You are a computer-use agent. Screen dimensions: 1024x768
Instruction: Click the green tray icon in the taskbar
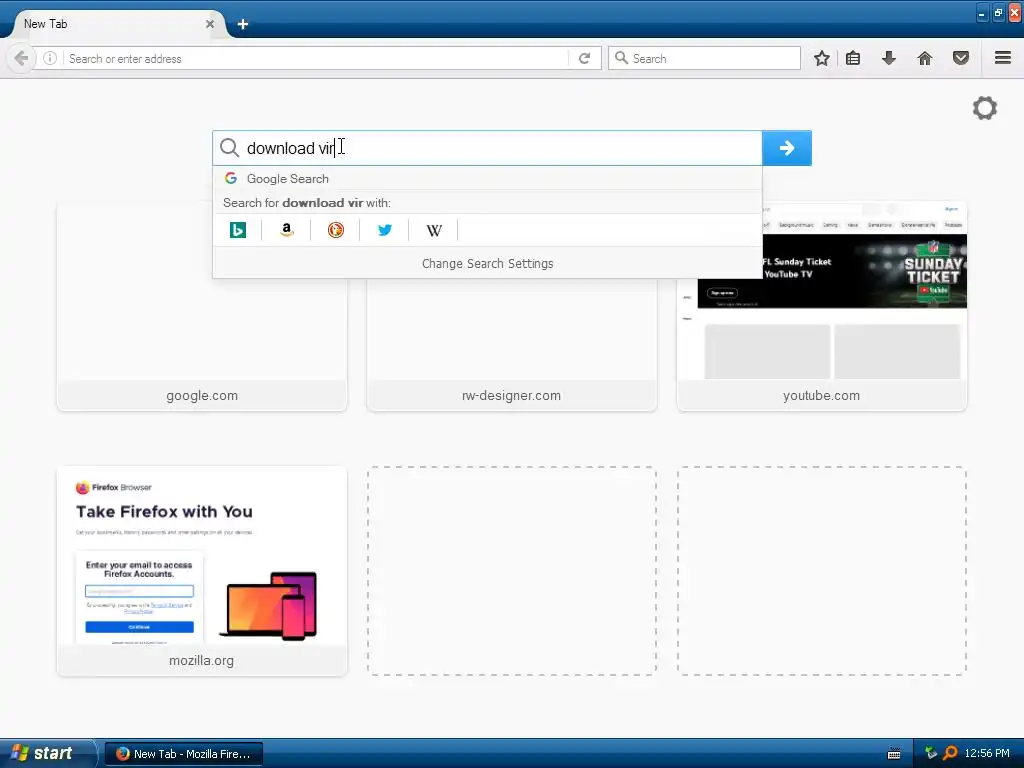tap(931, 753)
